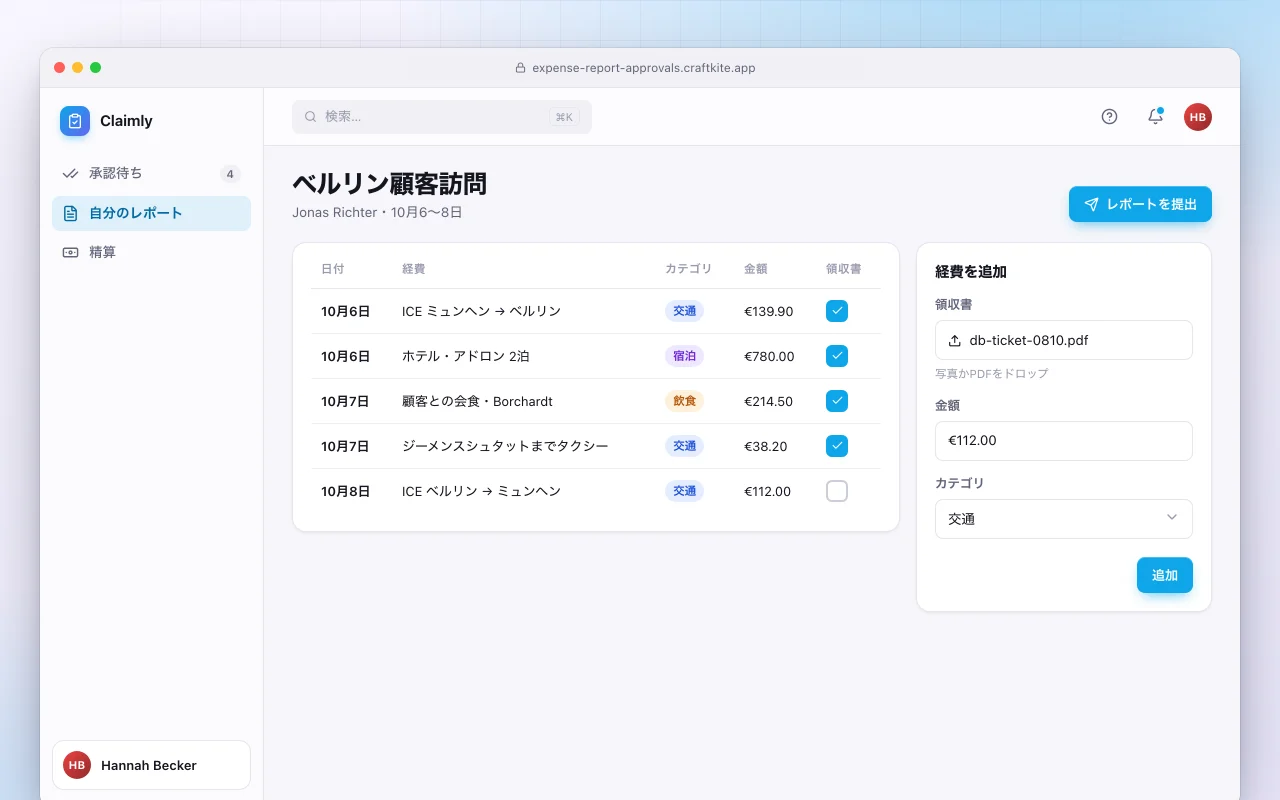Click the ベルリン顧客訪問 report title
This screenshot has height=800, width=1280.
coord(390,184)
